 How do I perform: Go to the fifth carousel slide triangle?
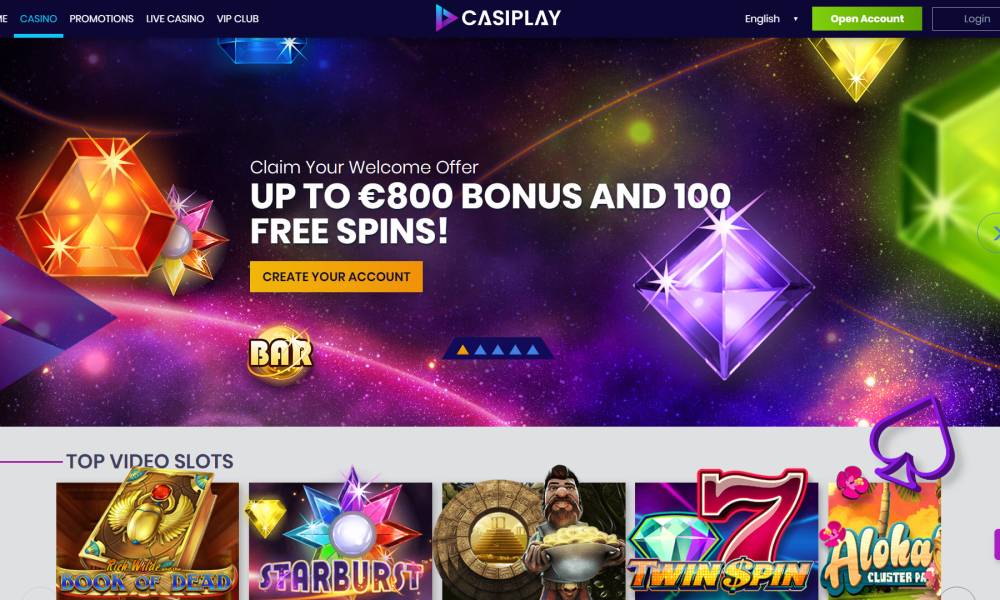(532, 349)
